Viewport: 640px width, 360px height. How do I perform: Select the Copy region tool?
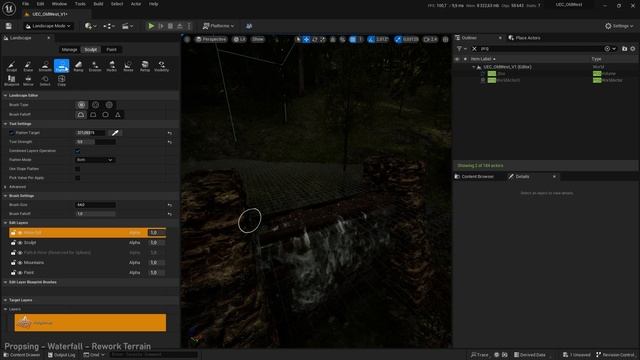(x=62, y=80)
